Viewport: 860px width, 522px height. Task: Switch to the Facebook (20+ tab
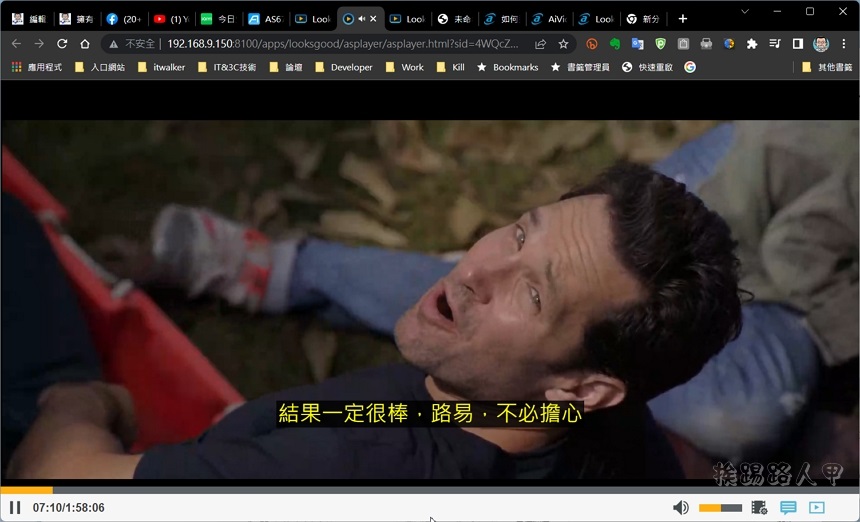[125, 19]
